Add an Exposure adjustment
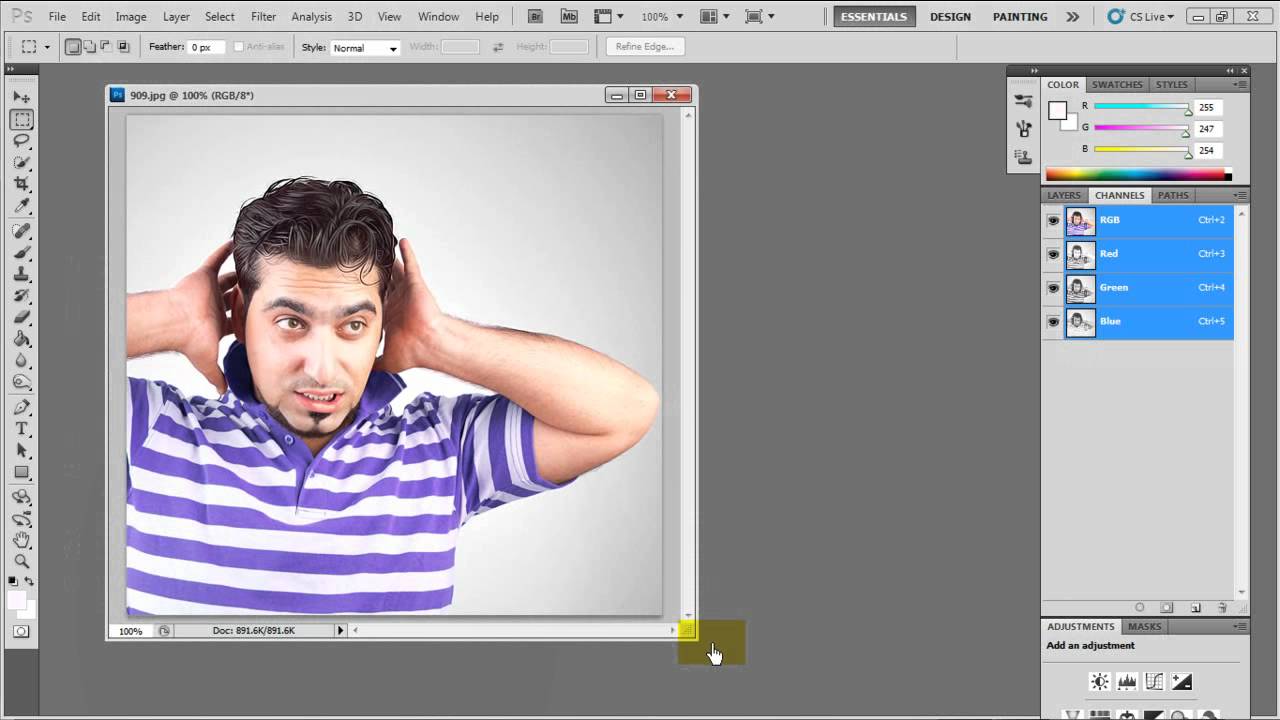Image resolution: width=1280 pixels, height=720 pixels. click(x=1181, y=682)
